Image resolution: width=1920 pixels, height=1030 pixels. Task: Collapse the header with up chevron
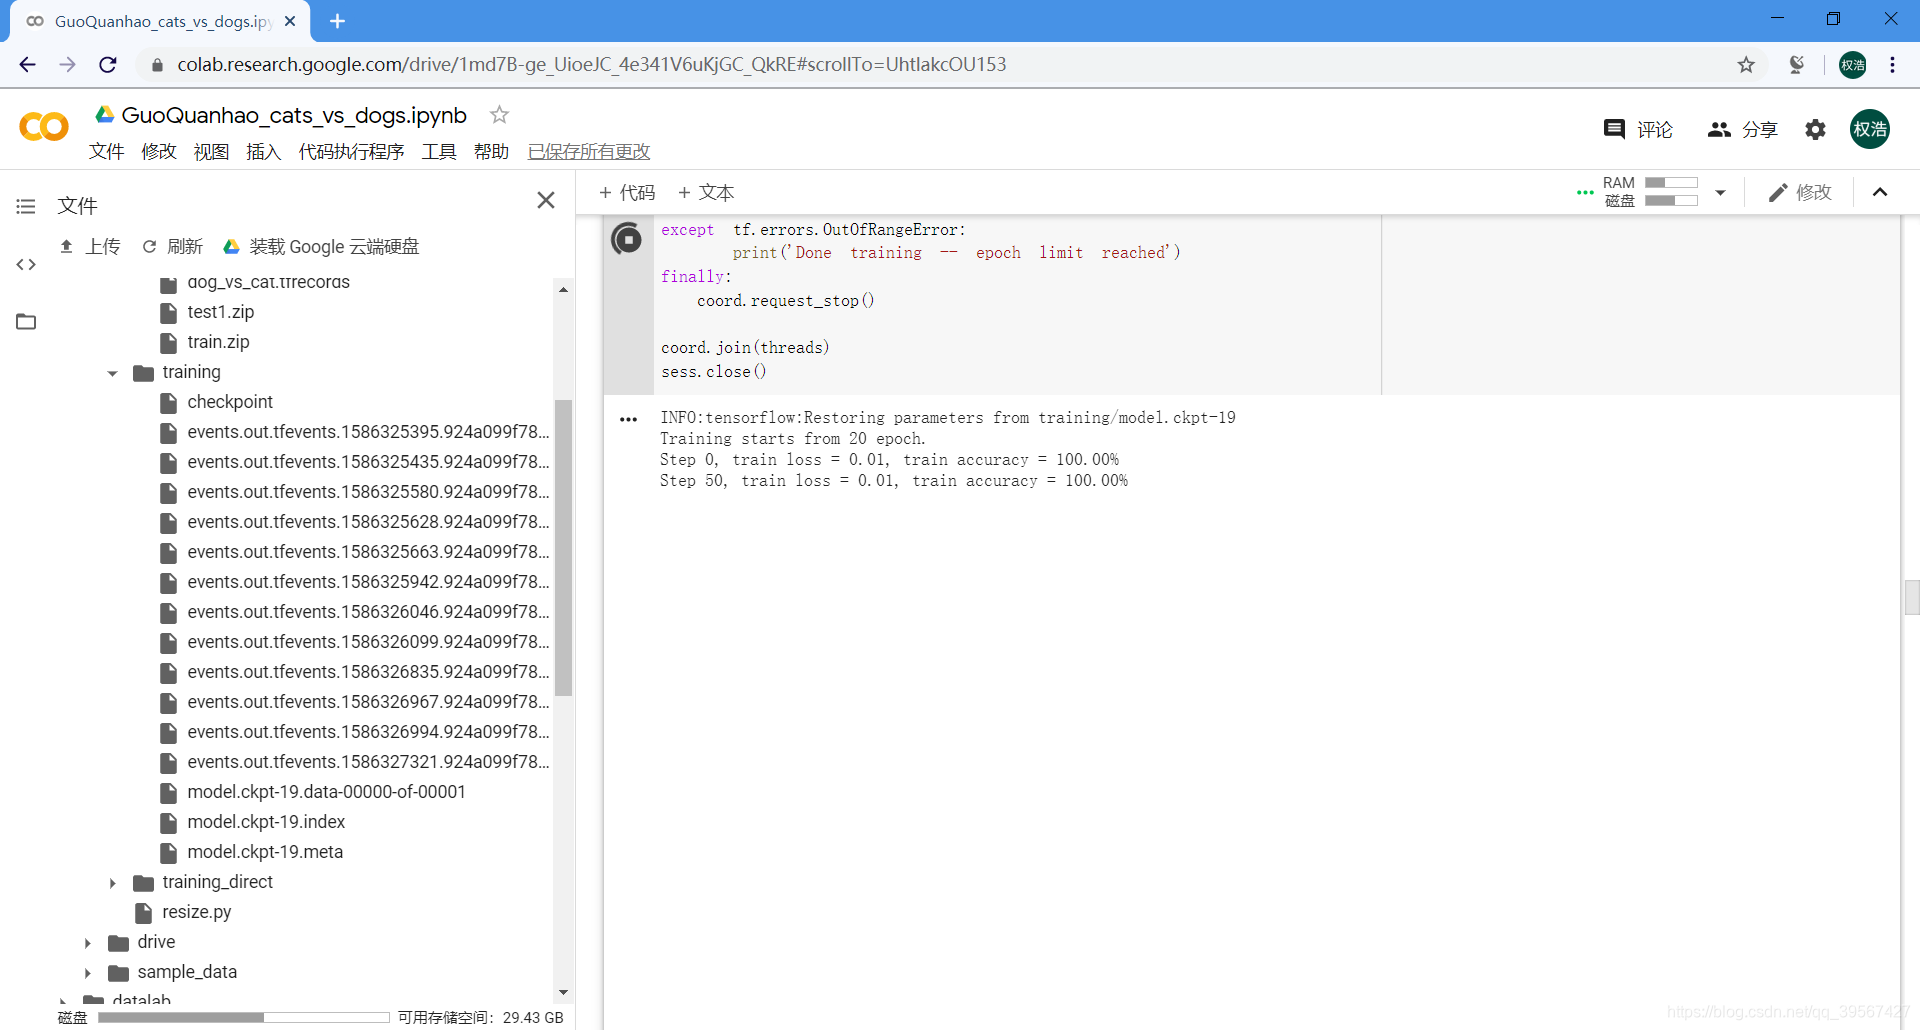point(1880,192)
